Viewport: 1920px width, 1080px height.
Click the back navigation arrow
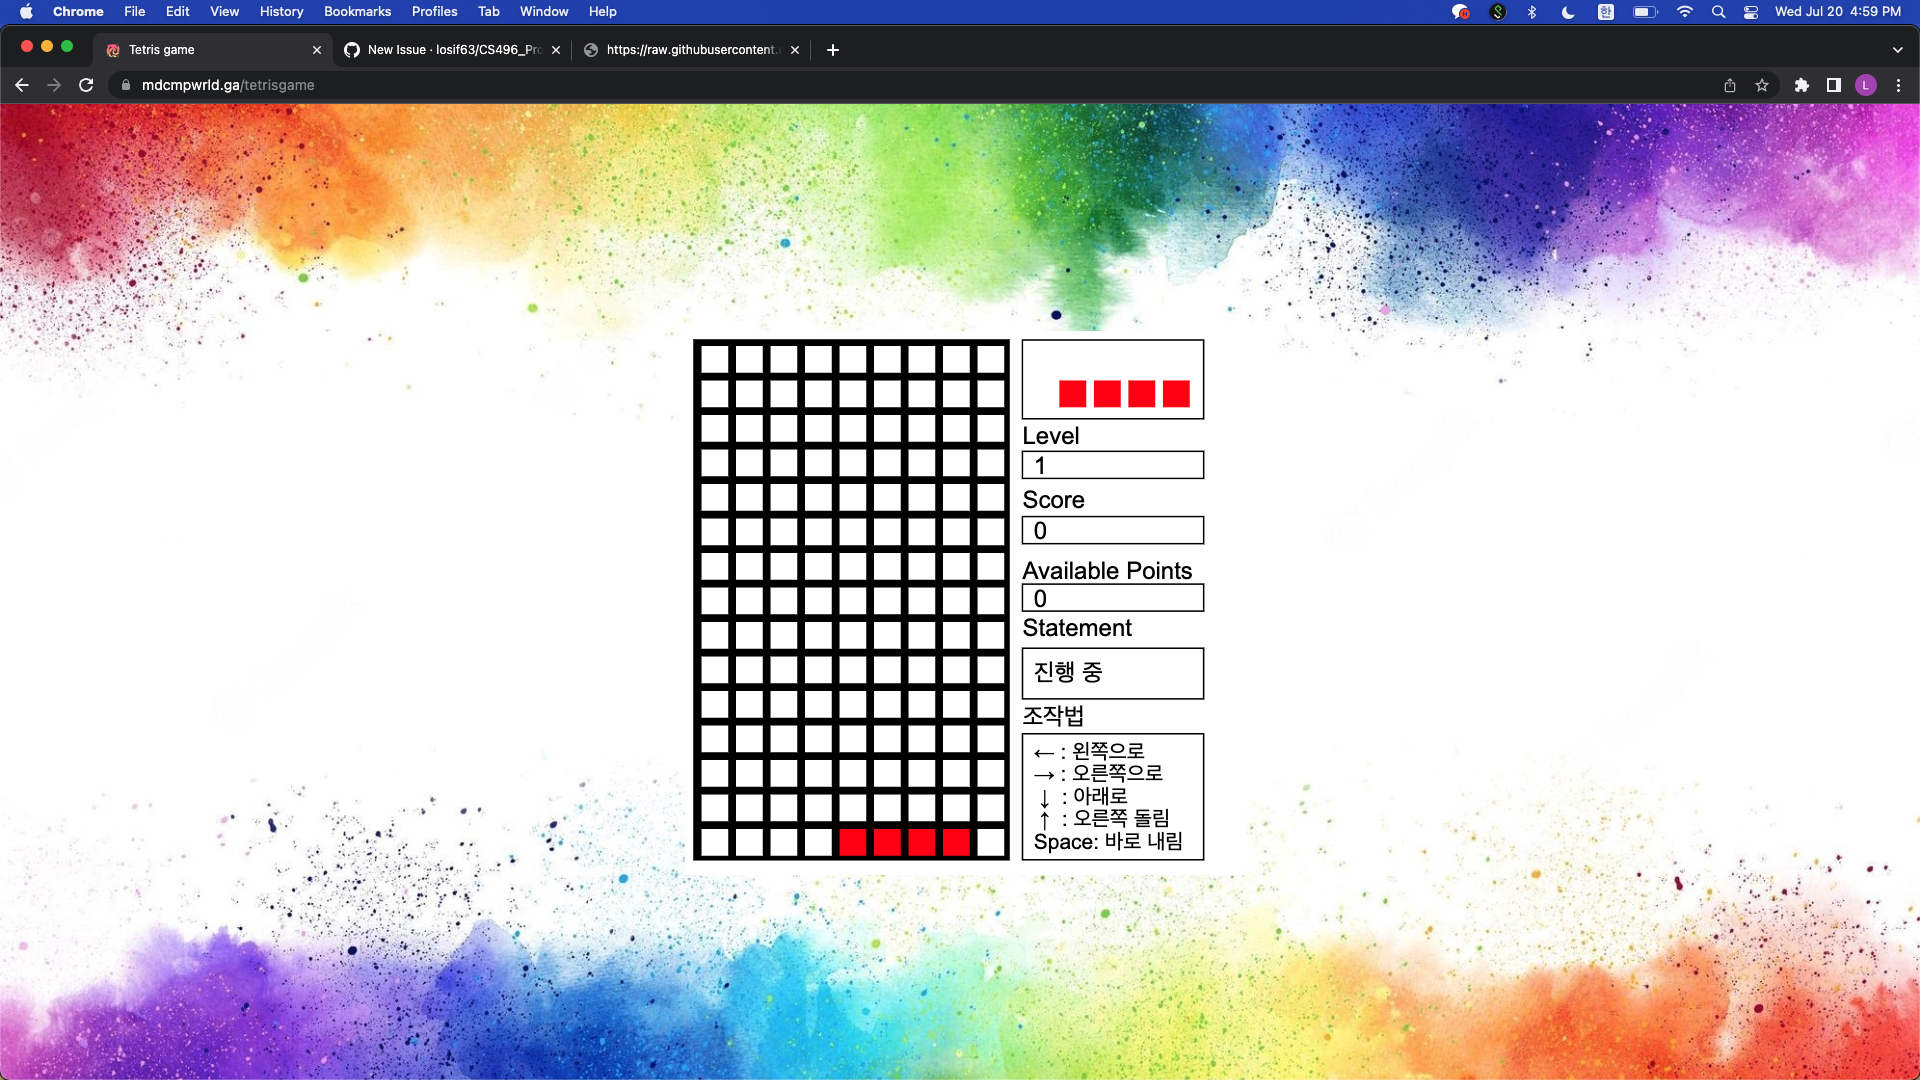click(x=22, y=85)
